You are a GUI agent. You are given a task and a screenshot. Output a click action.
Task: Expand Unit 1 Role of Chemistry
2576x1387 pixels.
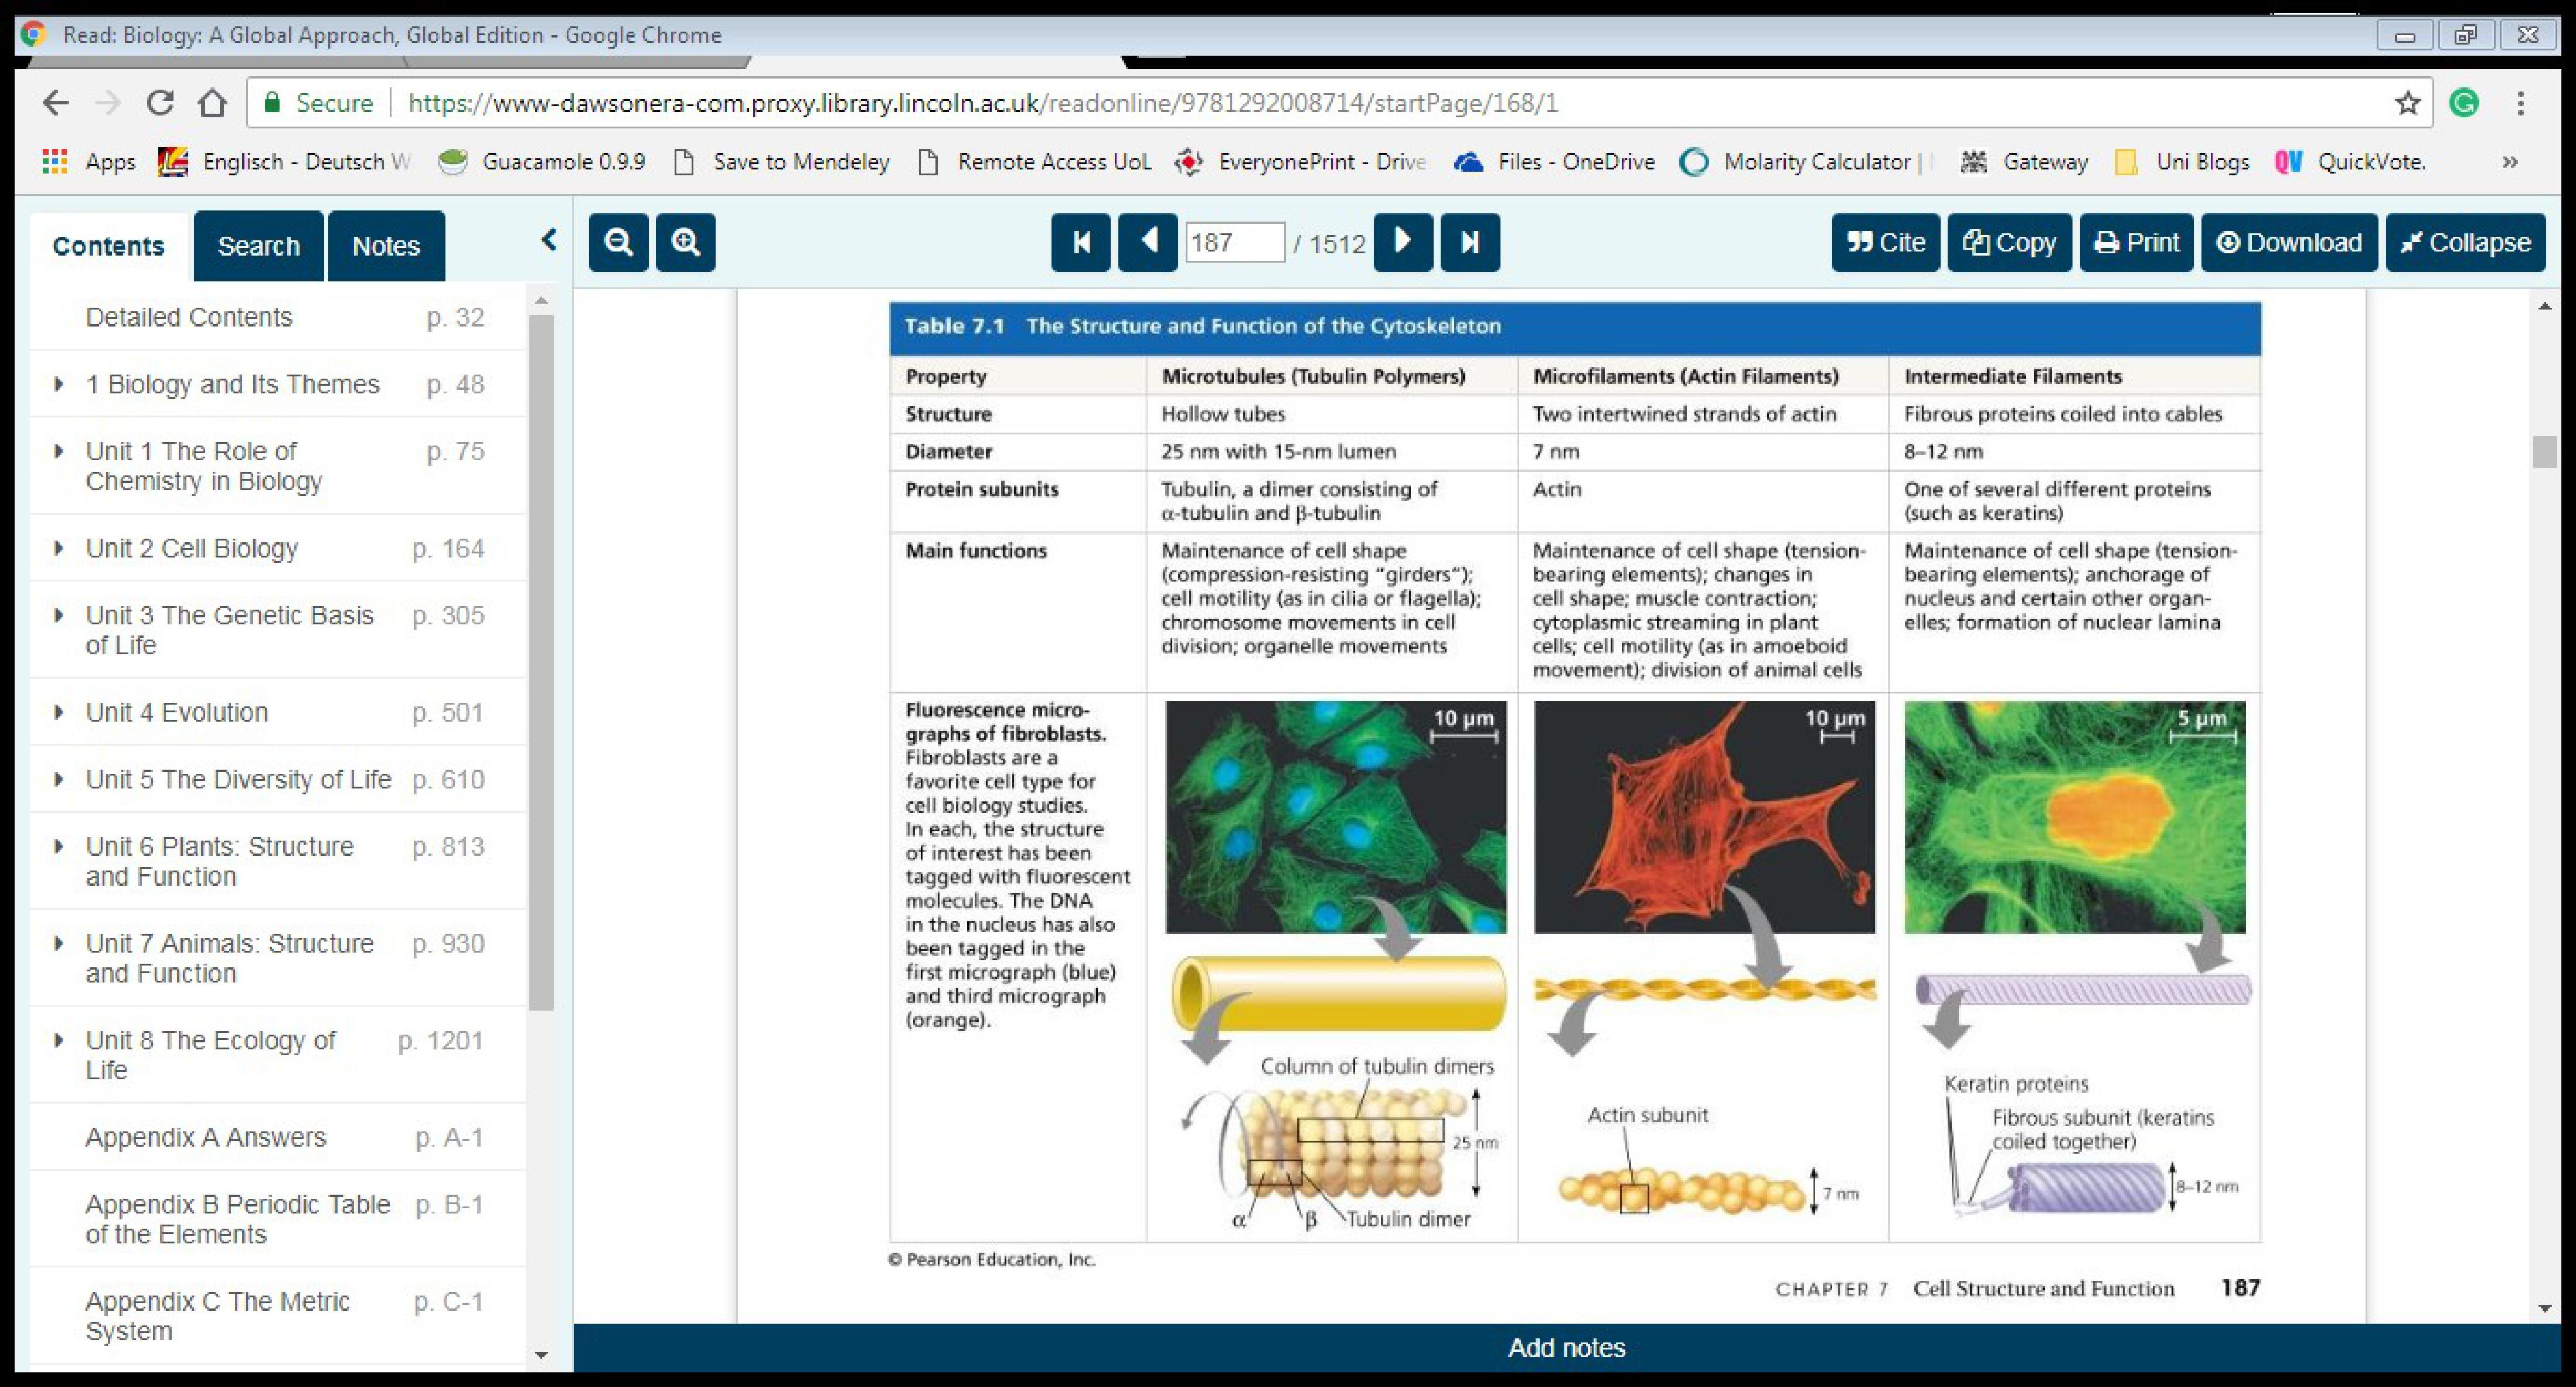59,451
